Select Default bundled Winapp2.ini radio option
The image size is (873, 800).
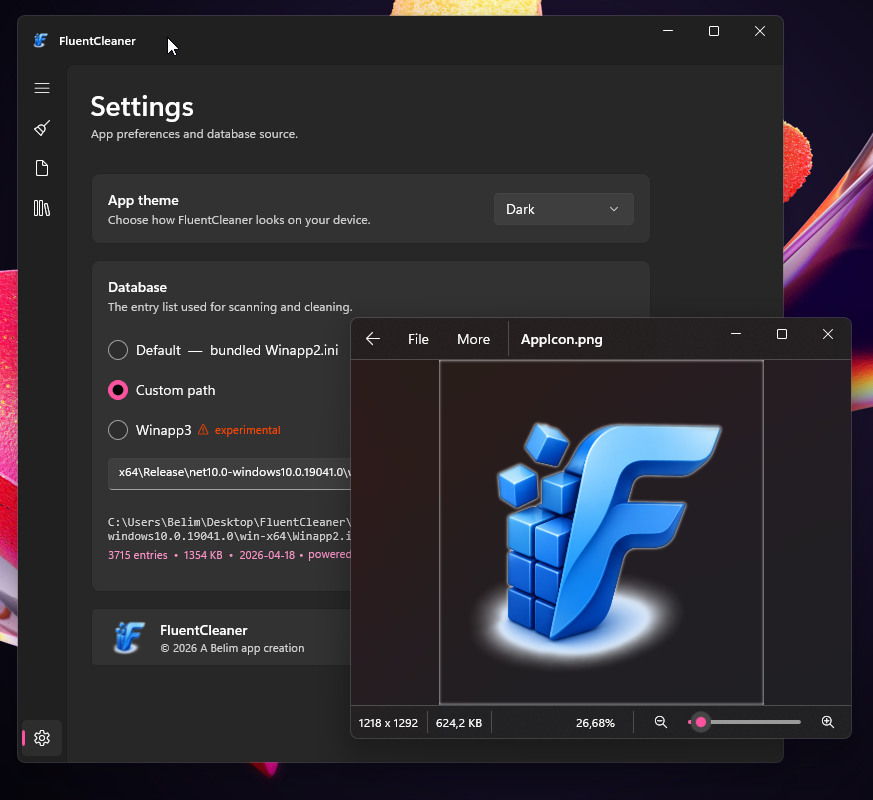pyautogui.click(x=117, y=350)
